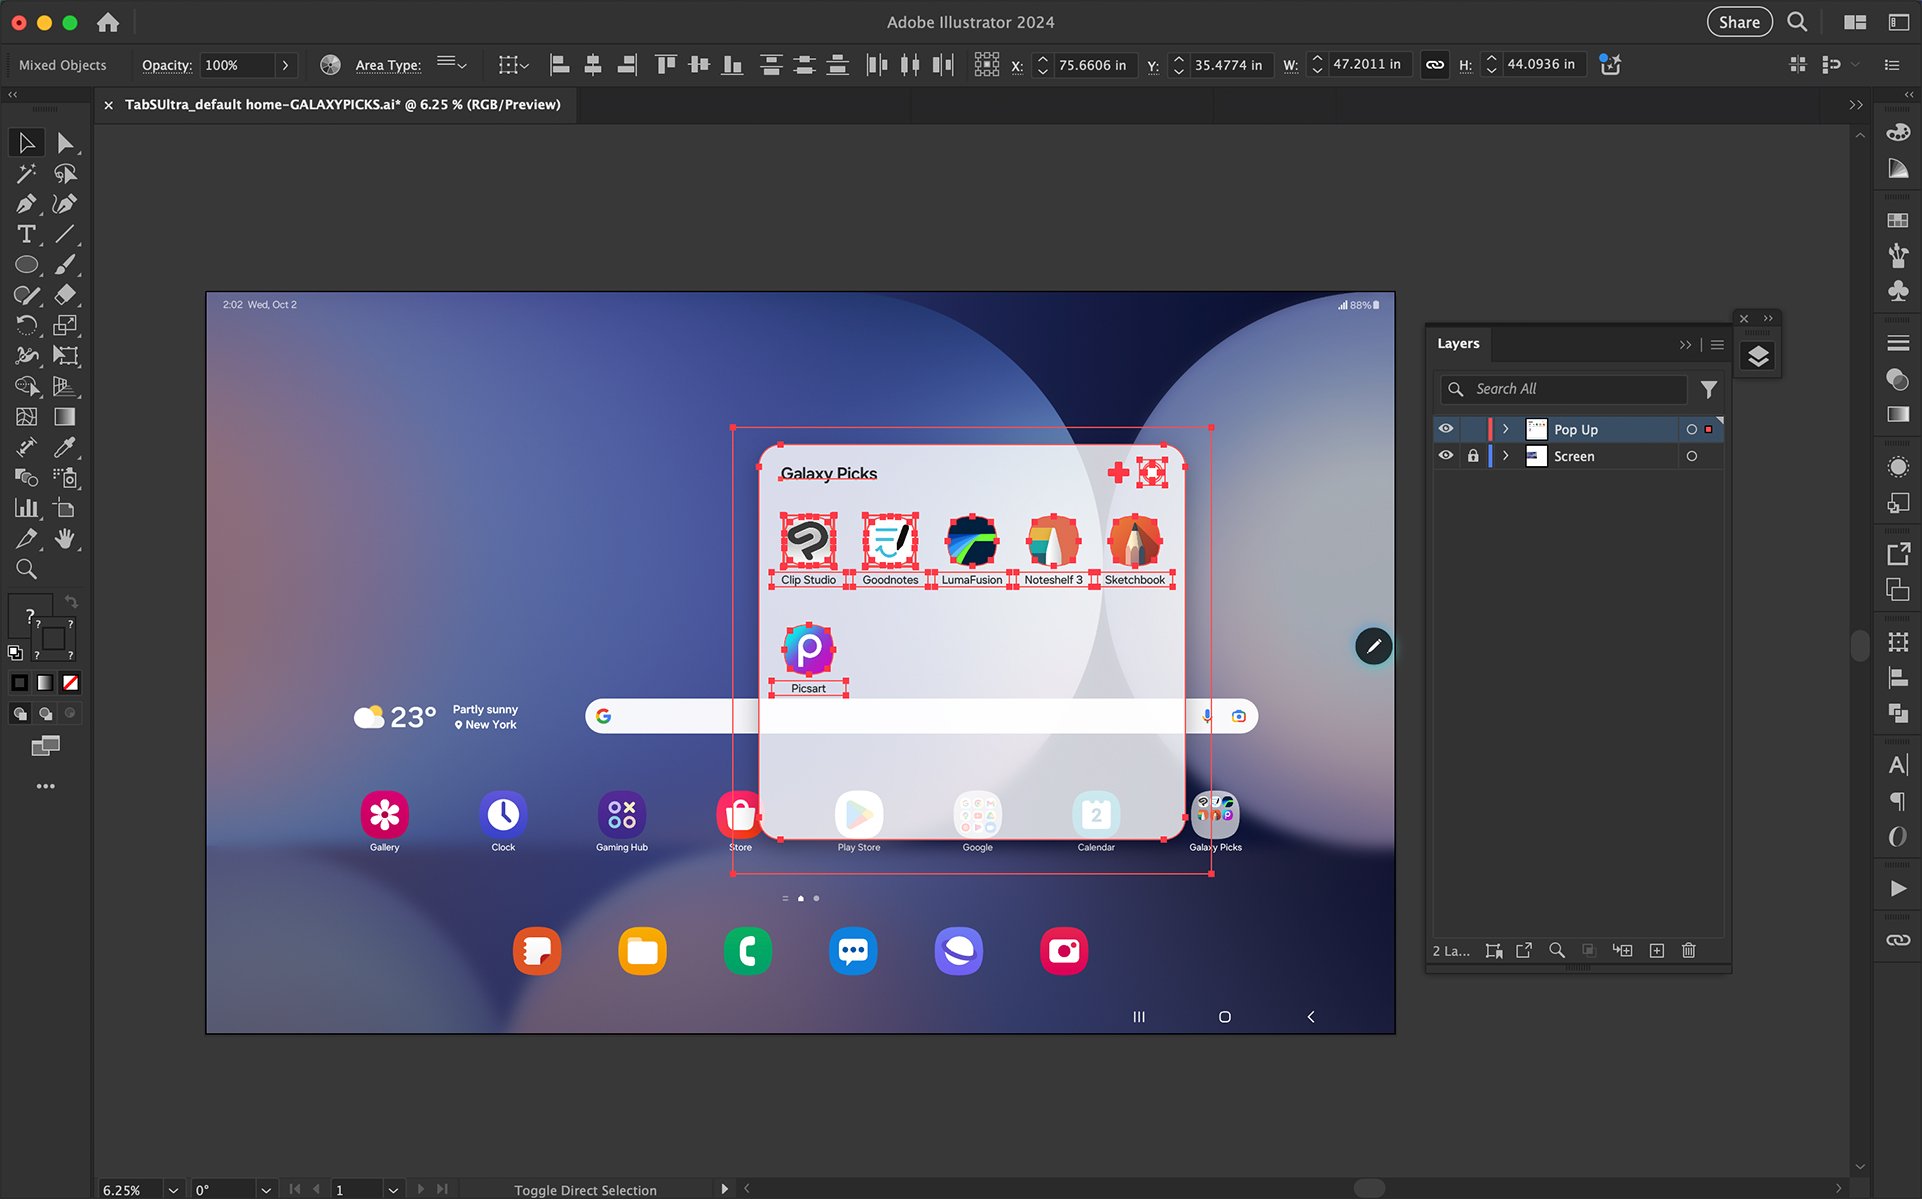Open the Search icon in top bar

click(x=1797, y=22)
